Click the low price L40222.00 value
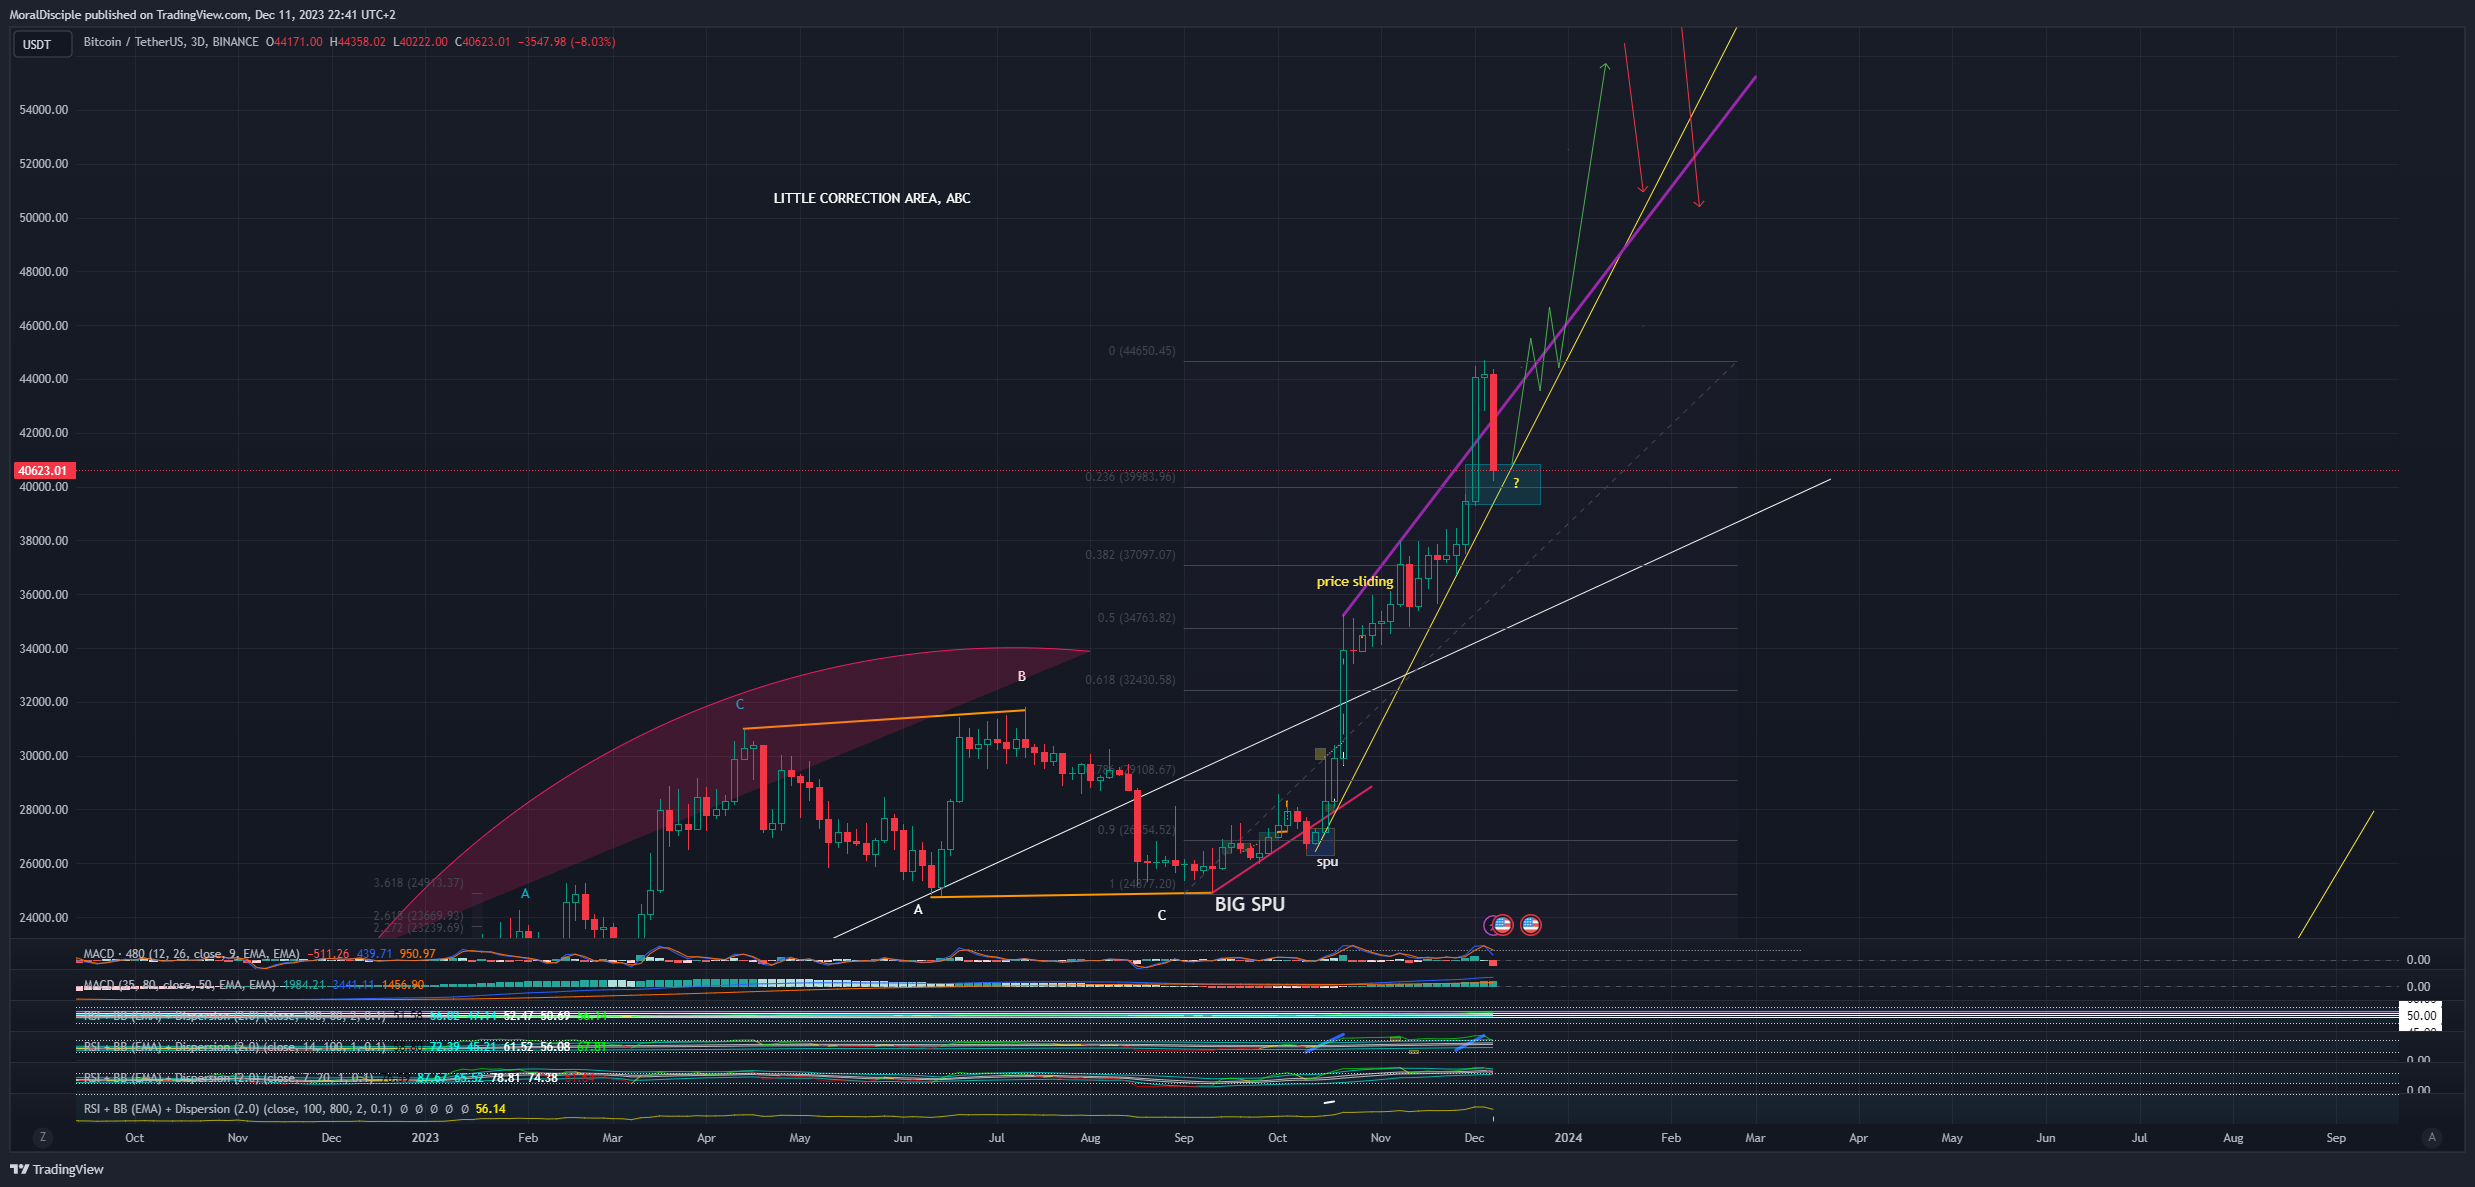 421,42
